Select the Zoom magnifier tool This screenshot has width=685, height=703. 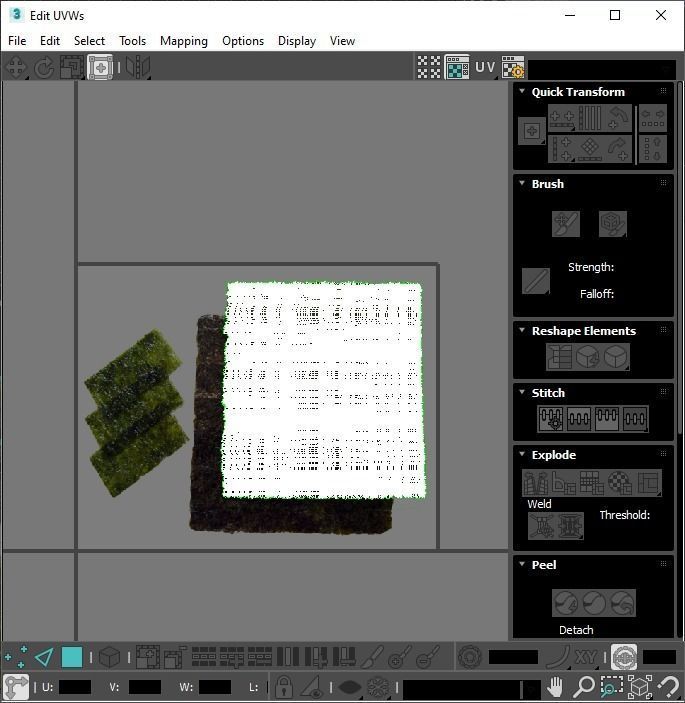tap(584, 687)
